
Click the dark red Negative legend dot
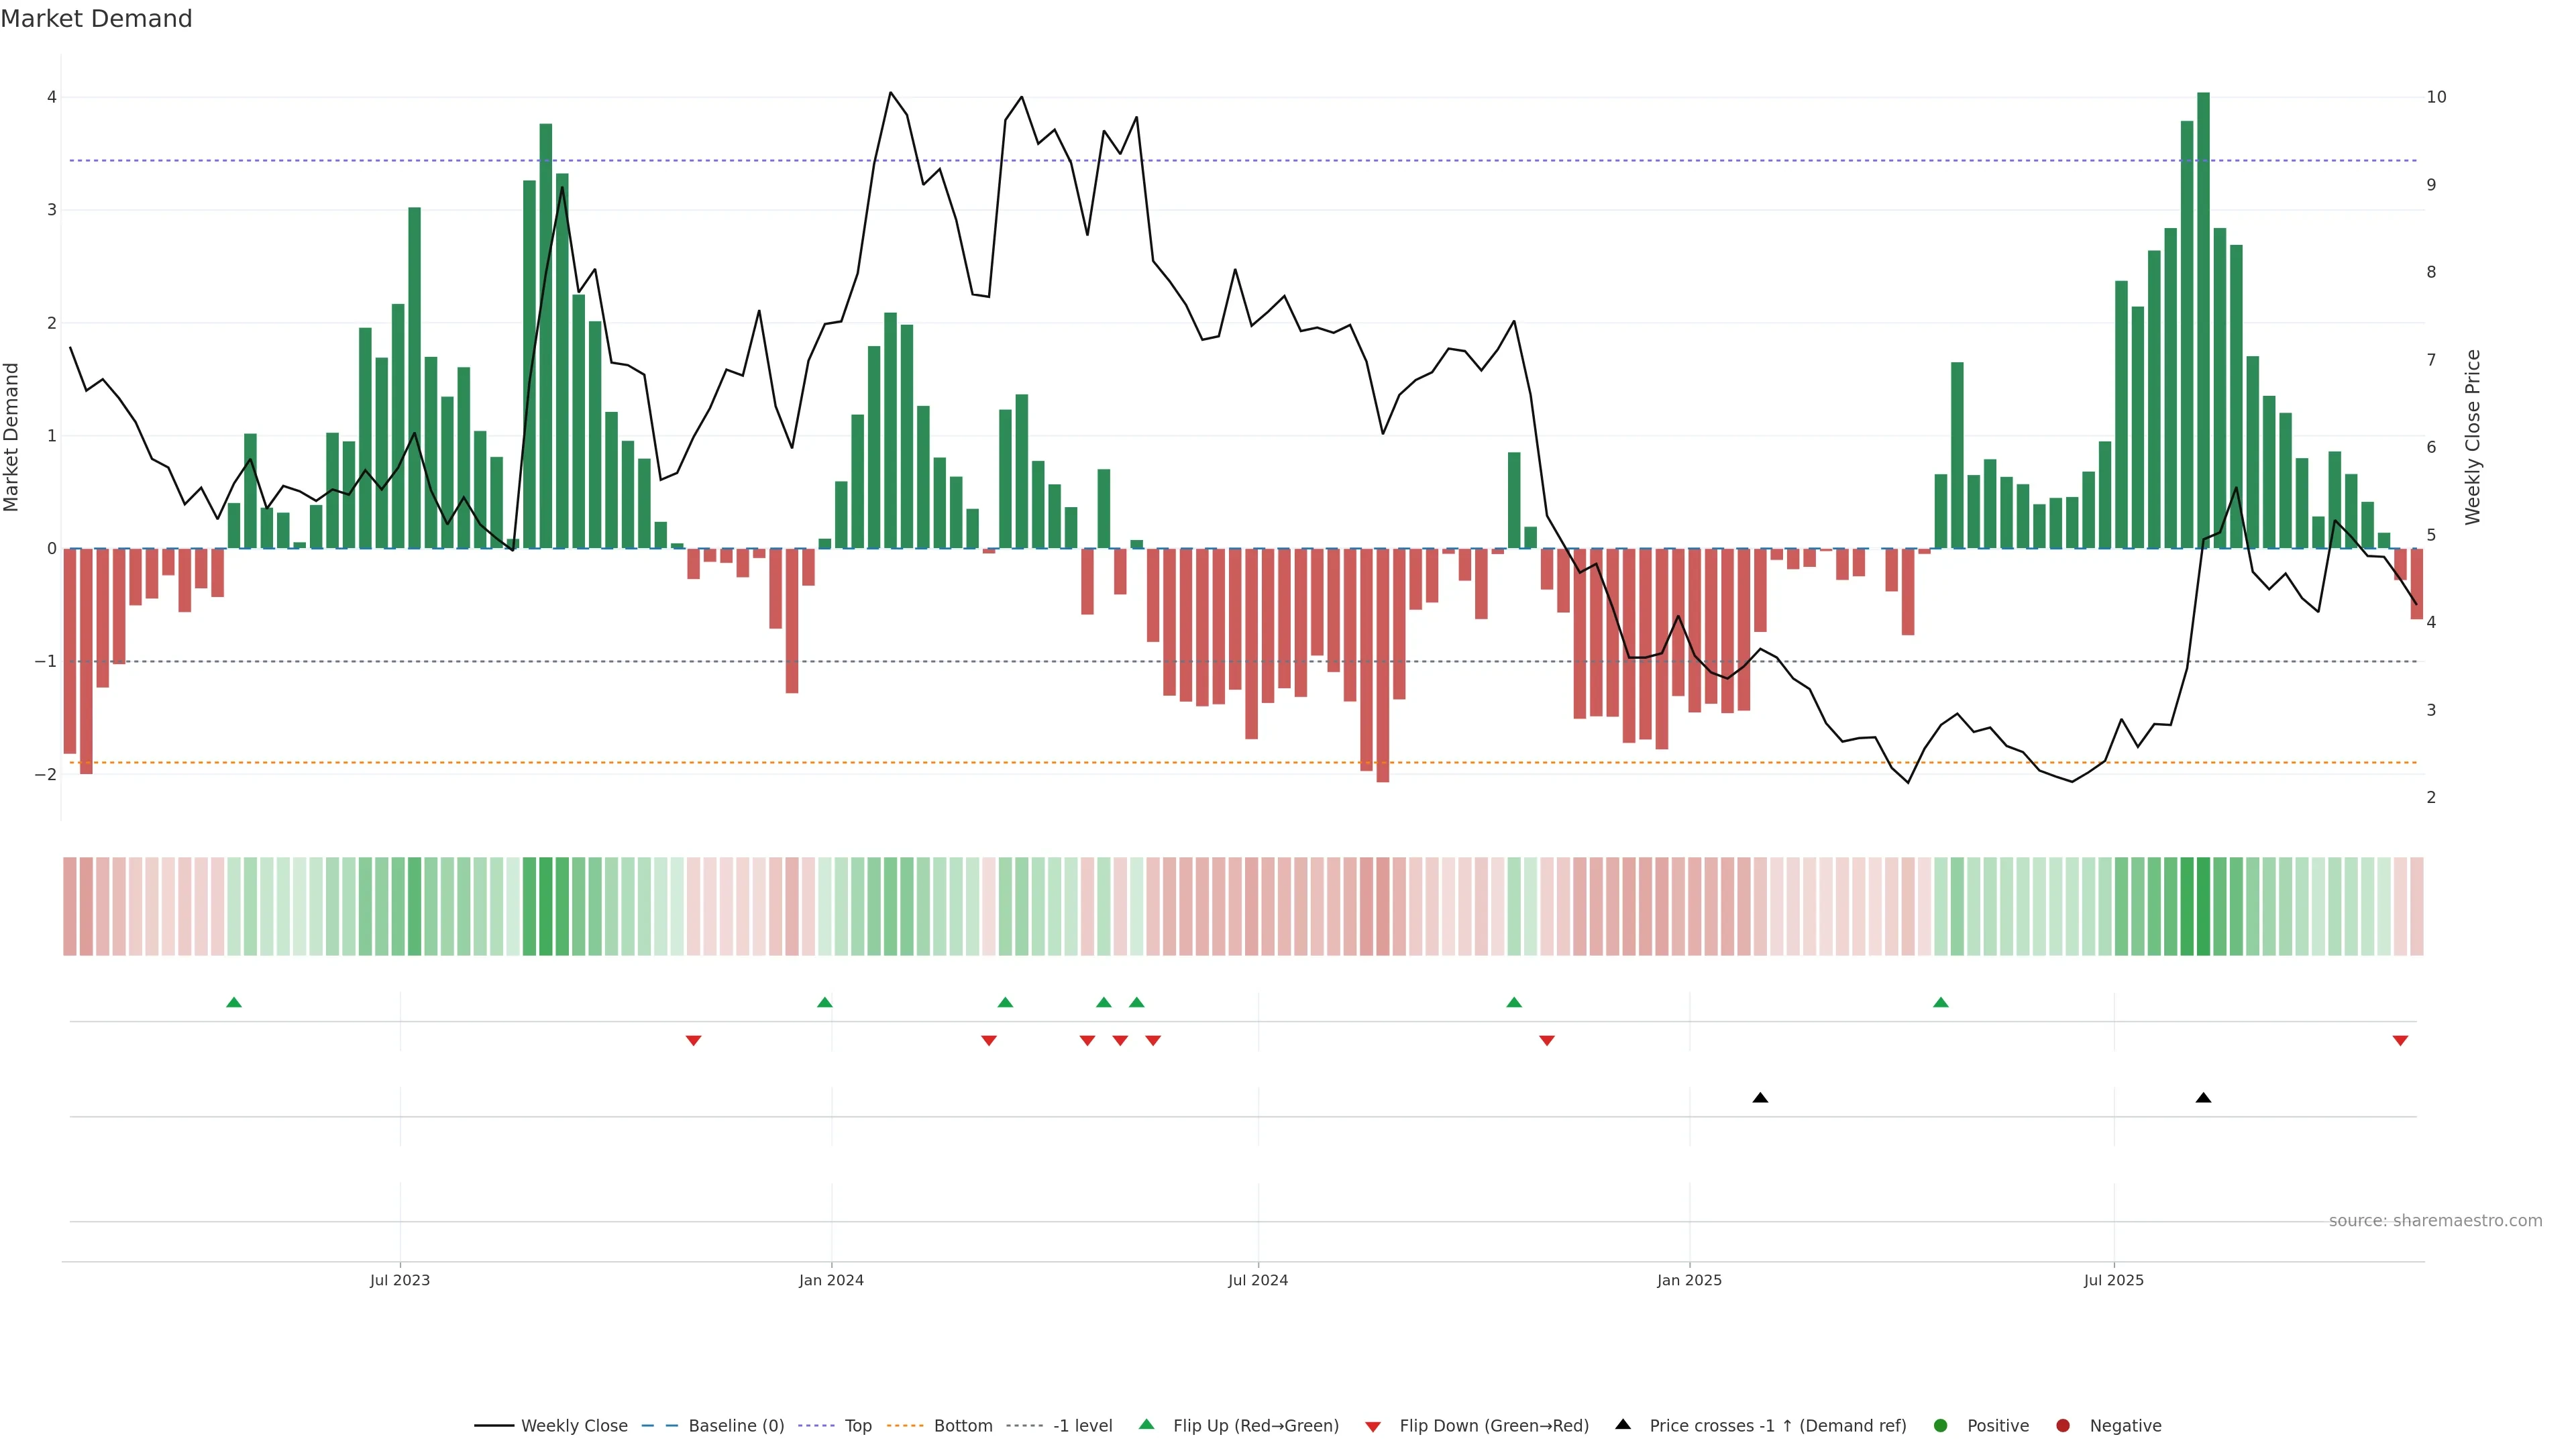pos(2063,1425)
